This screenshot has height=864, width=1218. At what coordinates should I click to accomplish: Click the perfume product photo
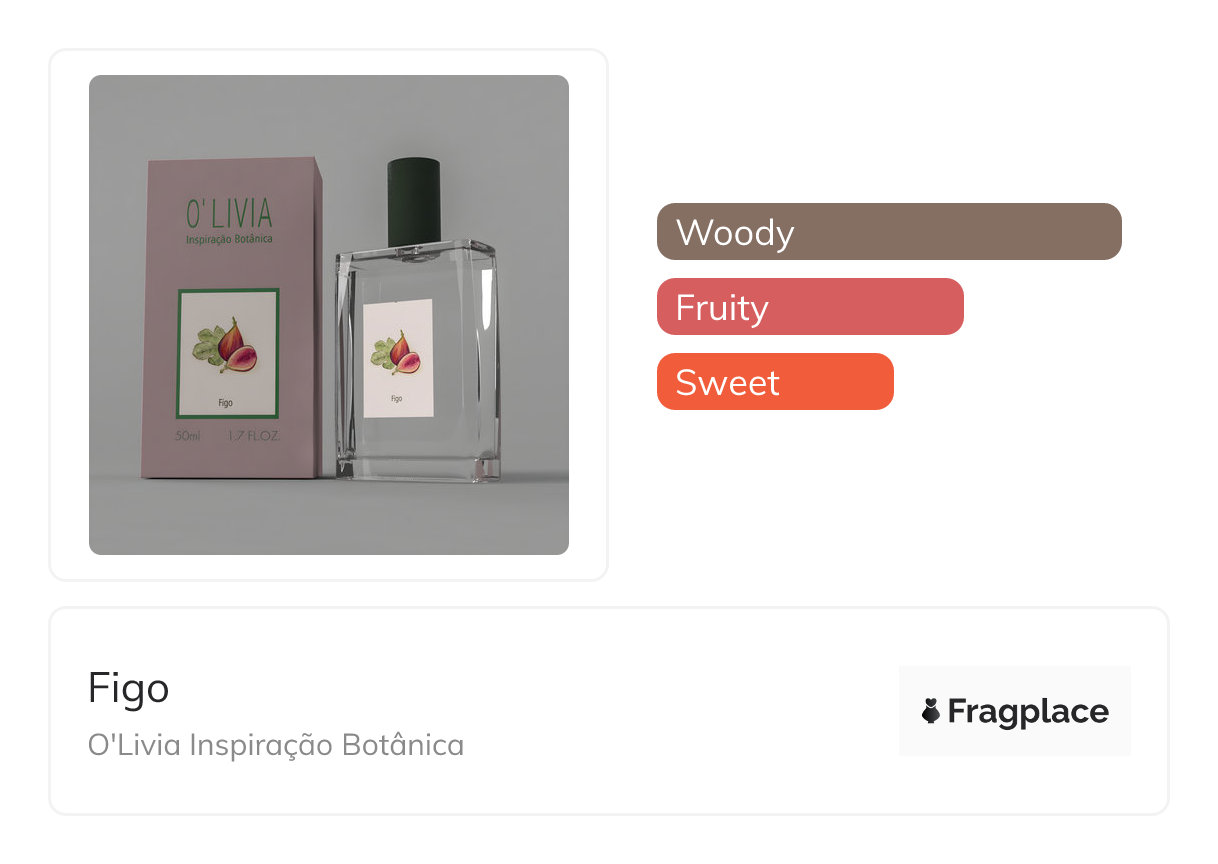[329, 314]
